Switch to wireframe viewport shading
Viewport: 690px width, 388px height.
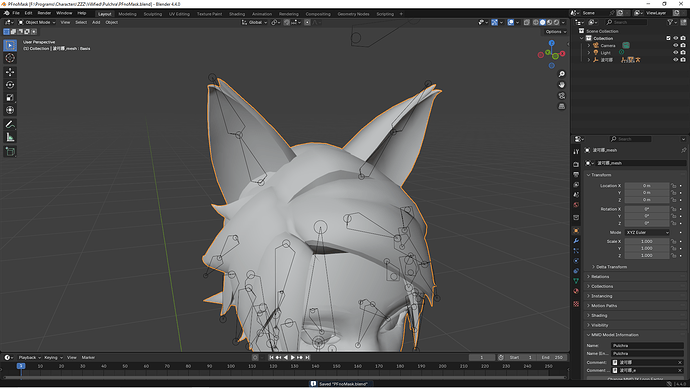(x=536, y=22)
